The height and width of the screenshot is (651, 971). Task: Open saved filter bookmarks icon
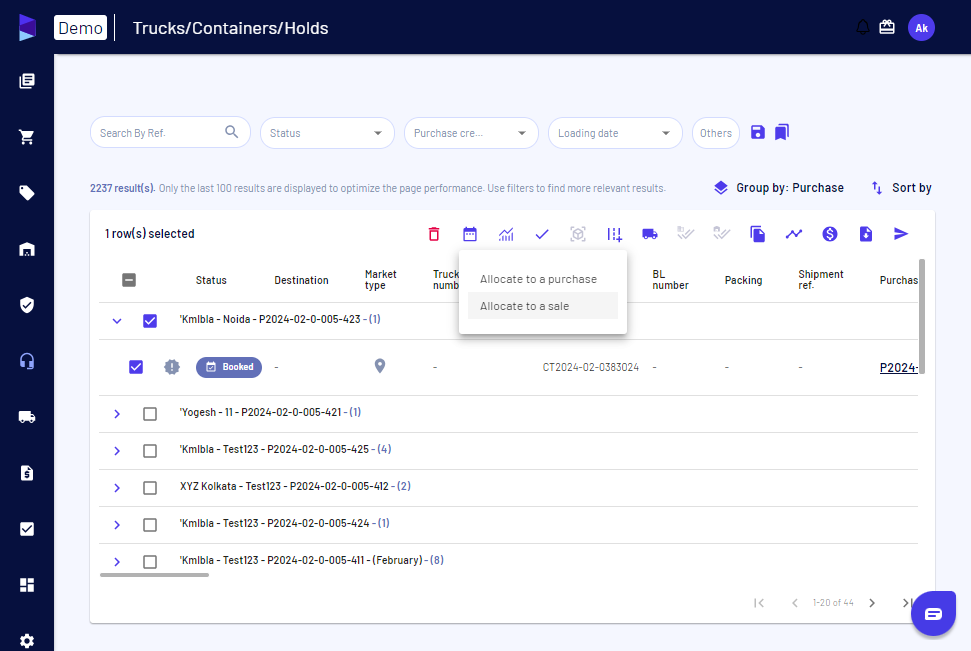pos(782,132)
